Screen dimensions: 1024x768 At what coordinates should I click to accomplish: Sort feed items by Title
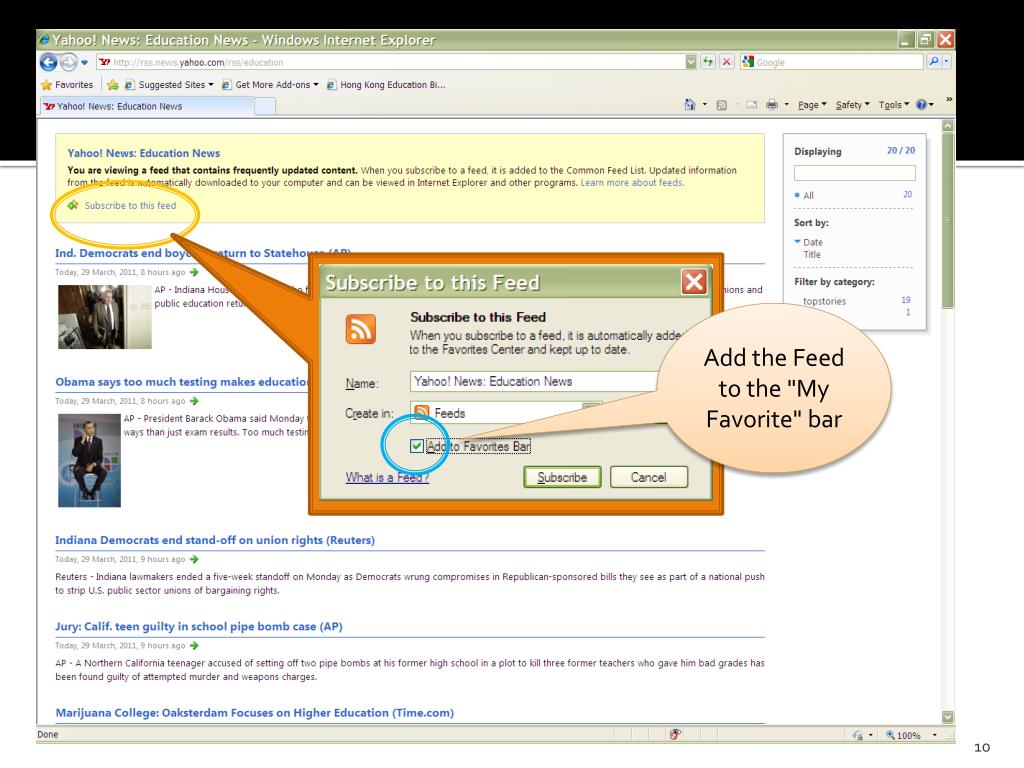tap(812, 255)
